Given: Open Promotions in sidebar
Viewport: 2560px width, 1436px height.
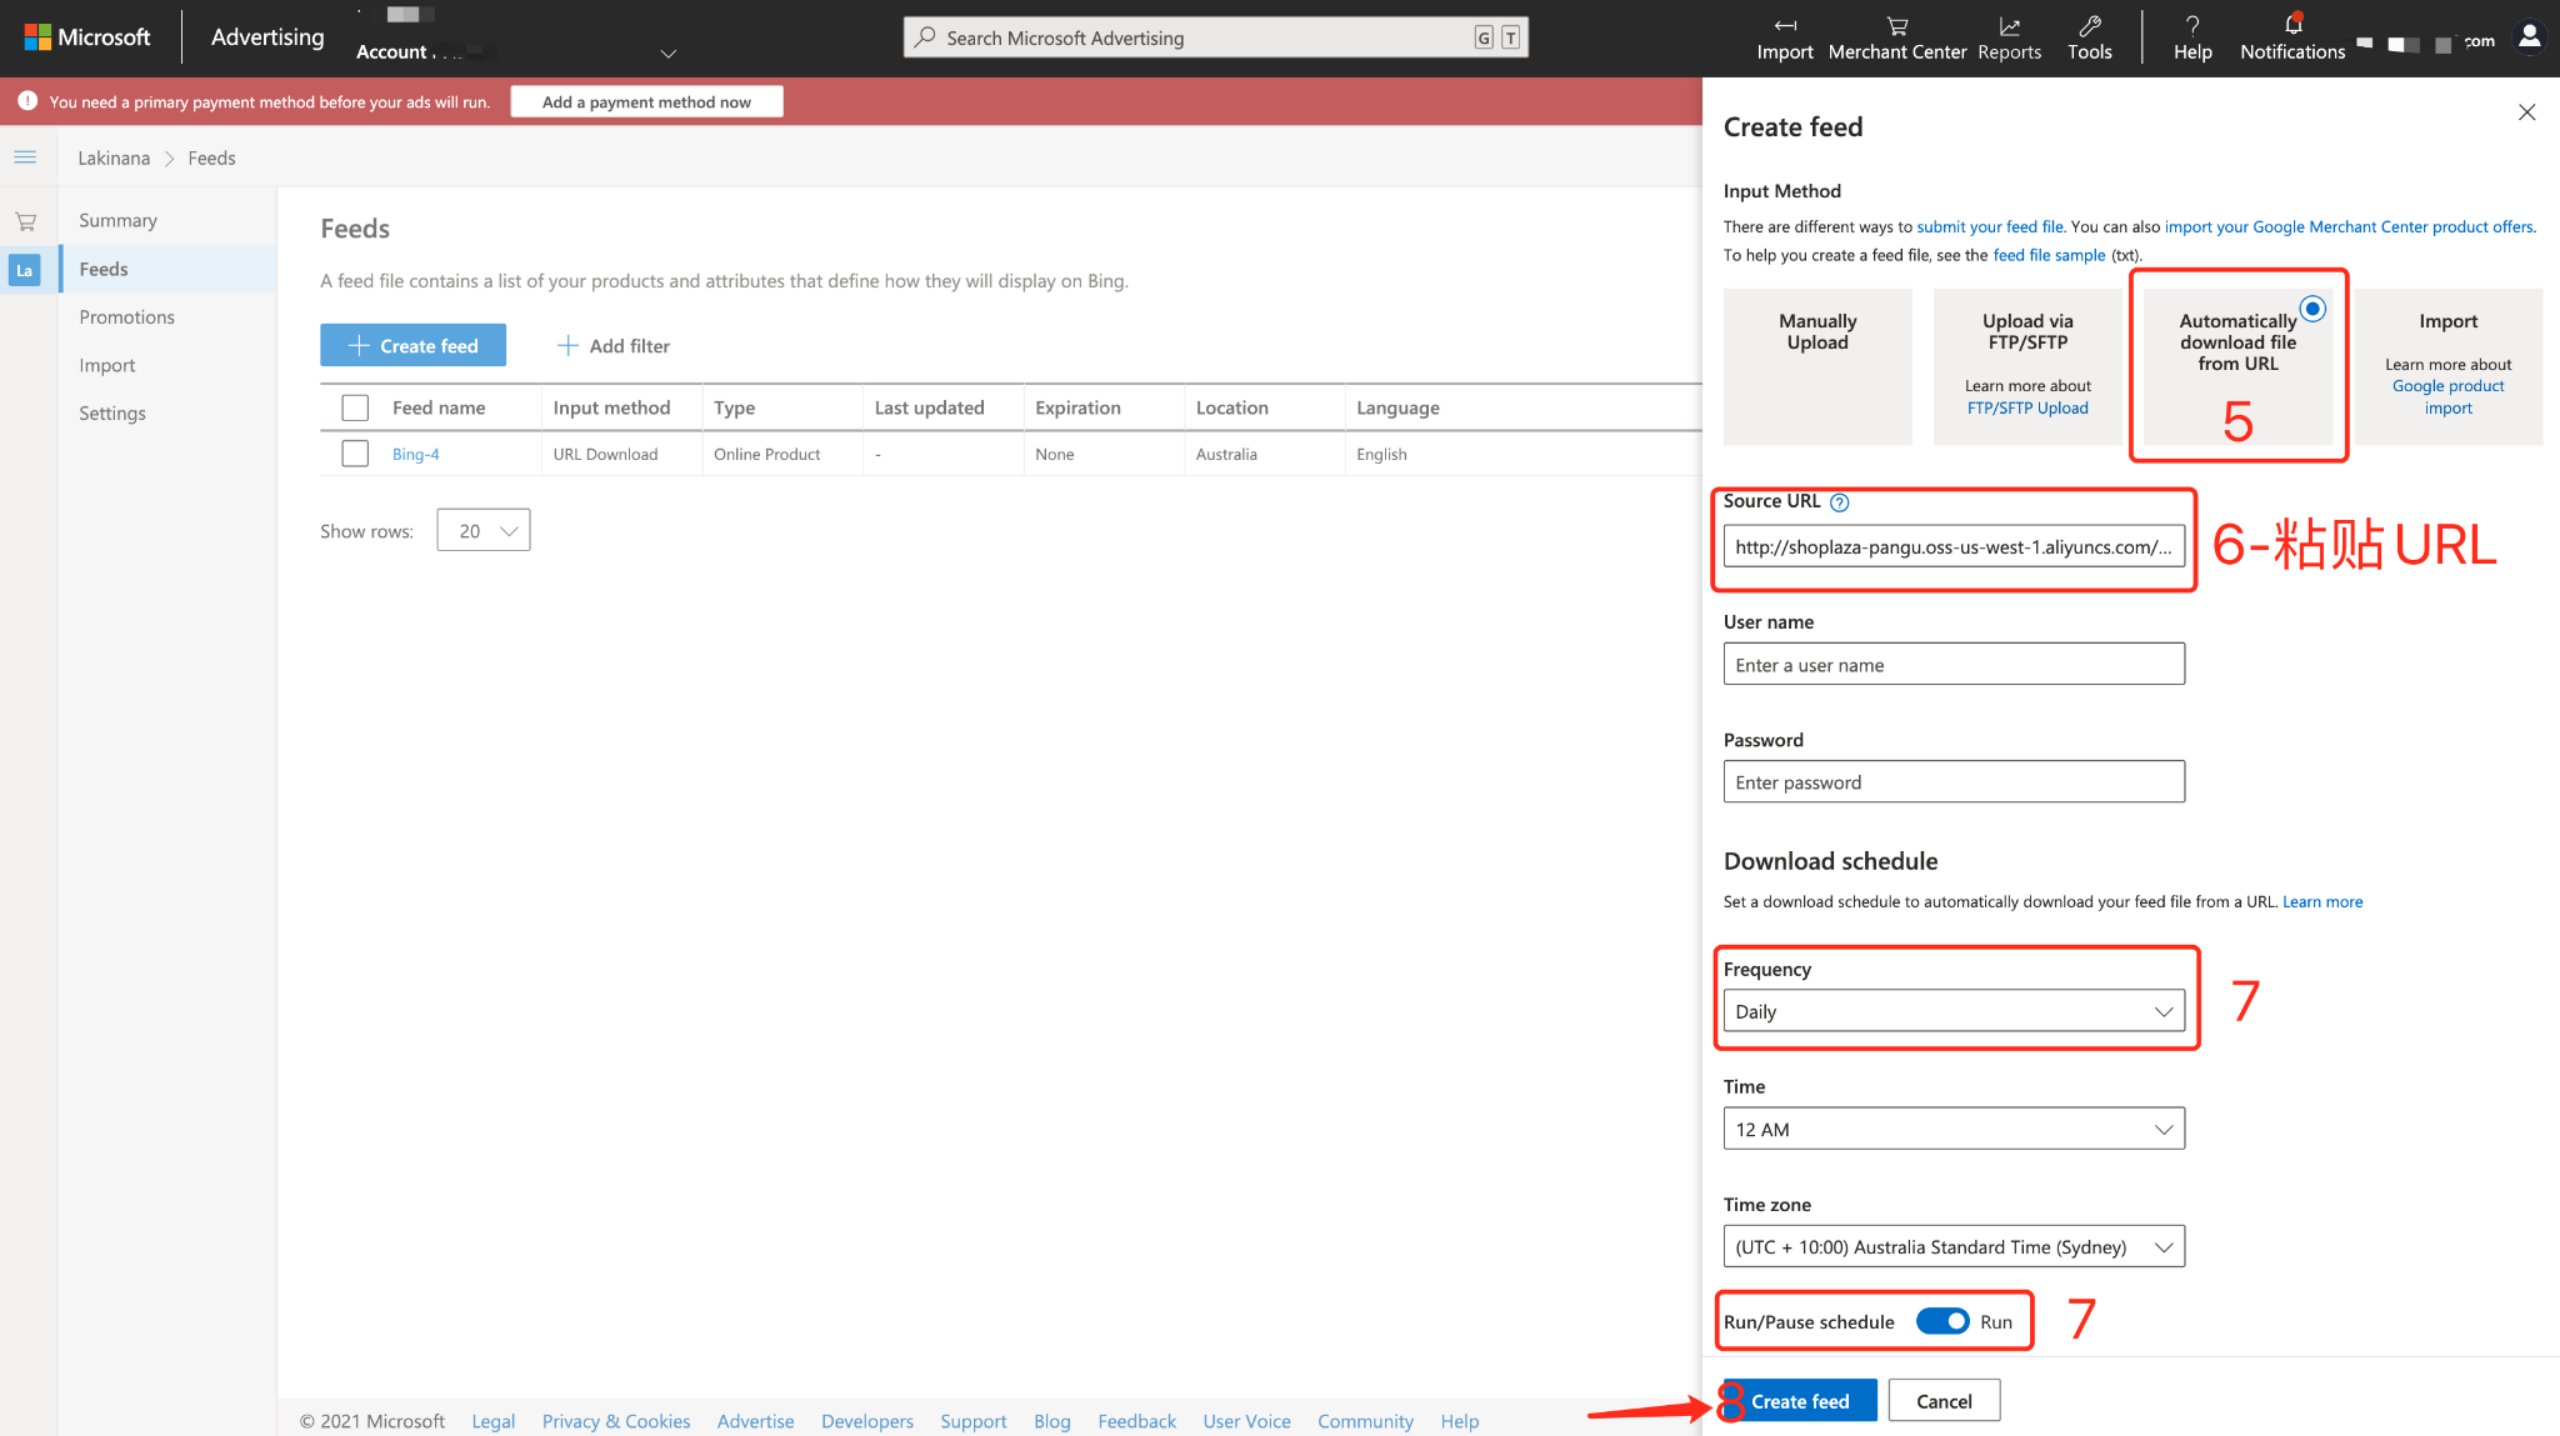Looking at the screenshot, I should tap(127, 317).
